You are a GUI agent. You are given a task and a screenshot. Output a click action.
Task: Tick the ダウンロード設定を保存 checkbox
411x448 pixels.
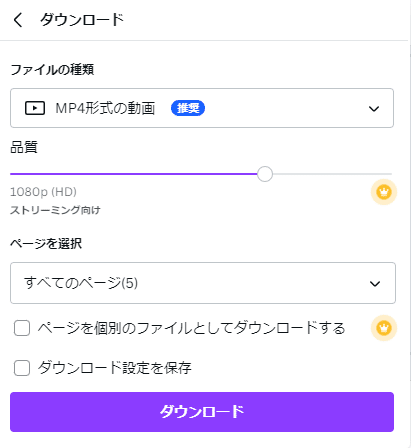click(x=22, y=368)
